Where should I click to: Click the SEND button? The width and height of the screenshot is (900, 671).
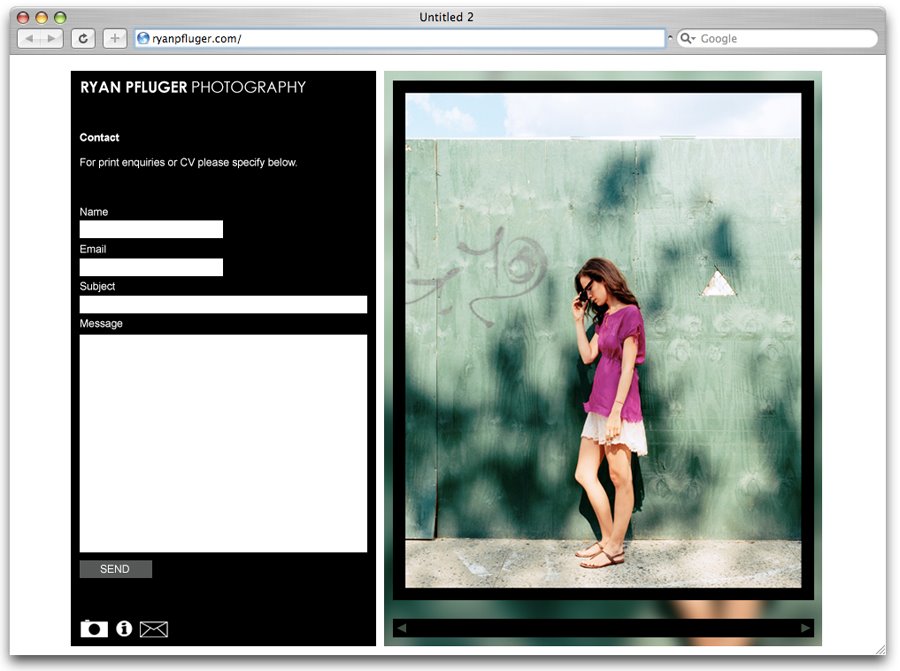115,569
